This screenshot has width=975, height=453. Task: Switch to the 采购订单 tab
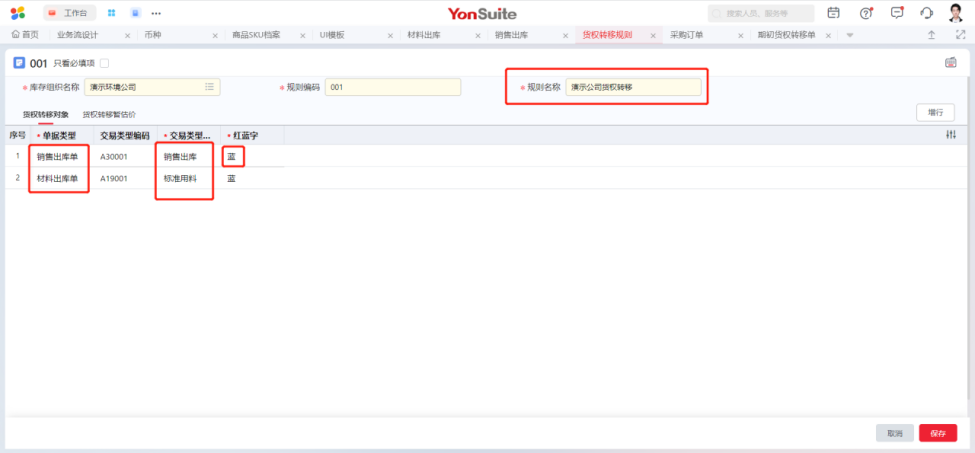pyautogui.click(x=687, y=34)
